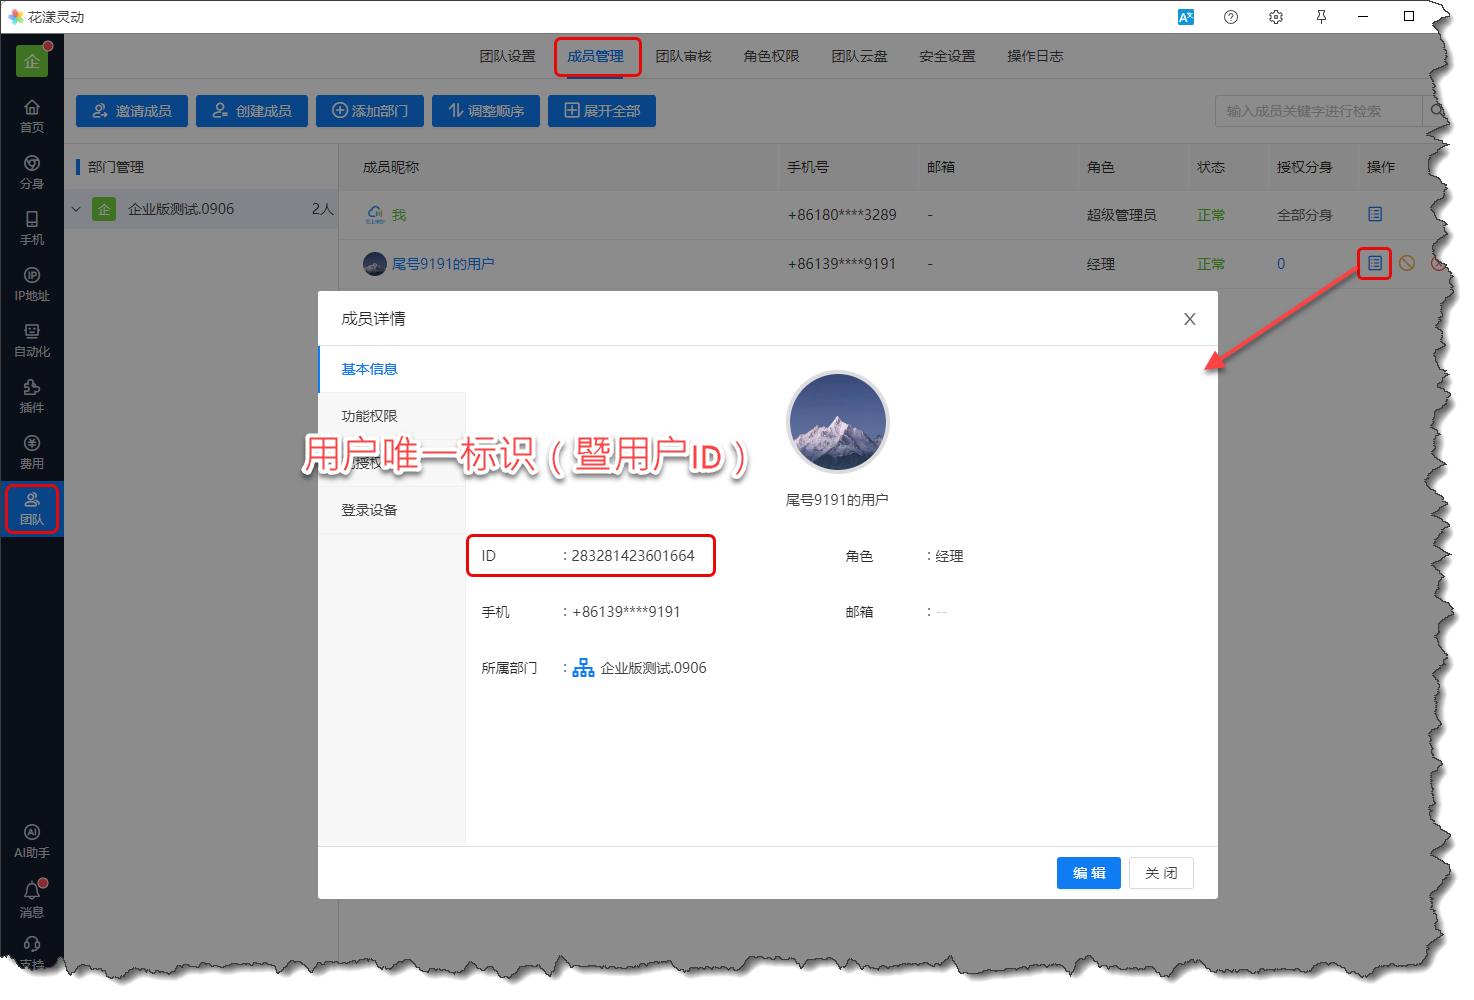
Task: Focus the member keyword search field
Action: pyautogui.click(x=1318, y=111)
